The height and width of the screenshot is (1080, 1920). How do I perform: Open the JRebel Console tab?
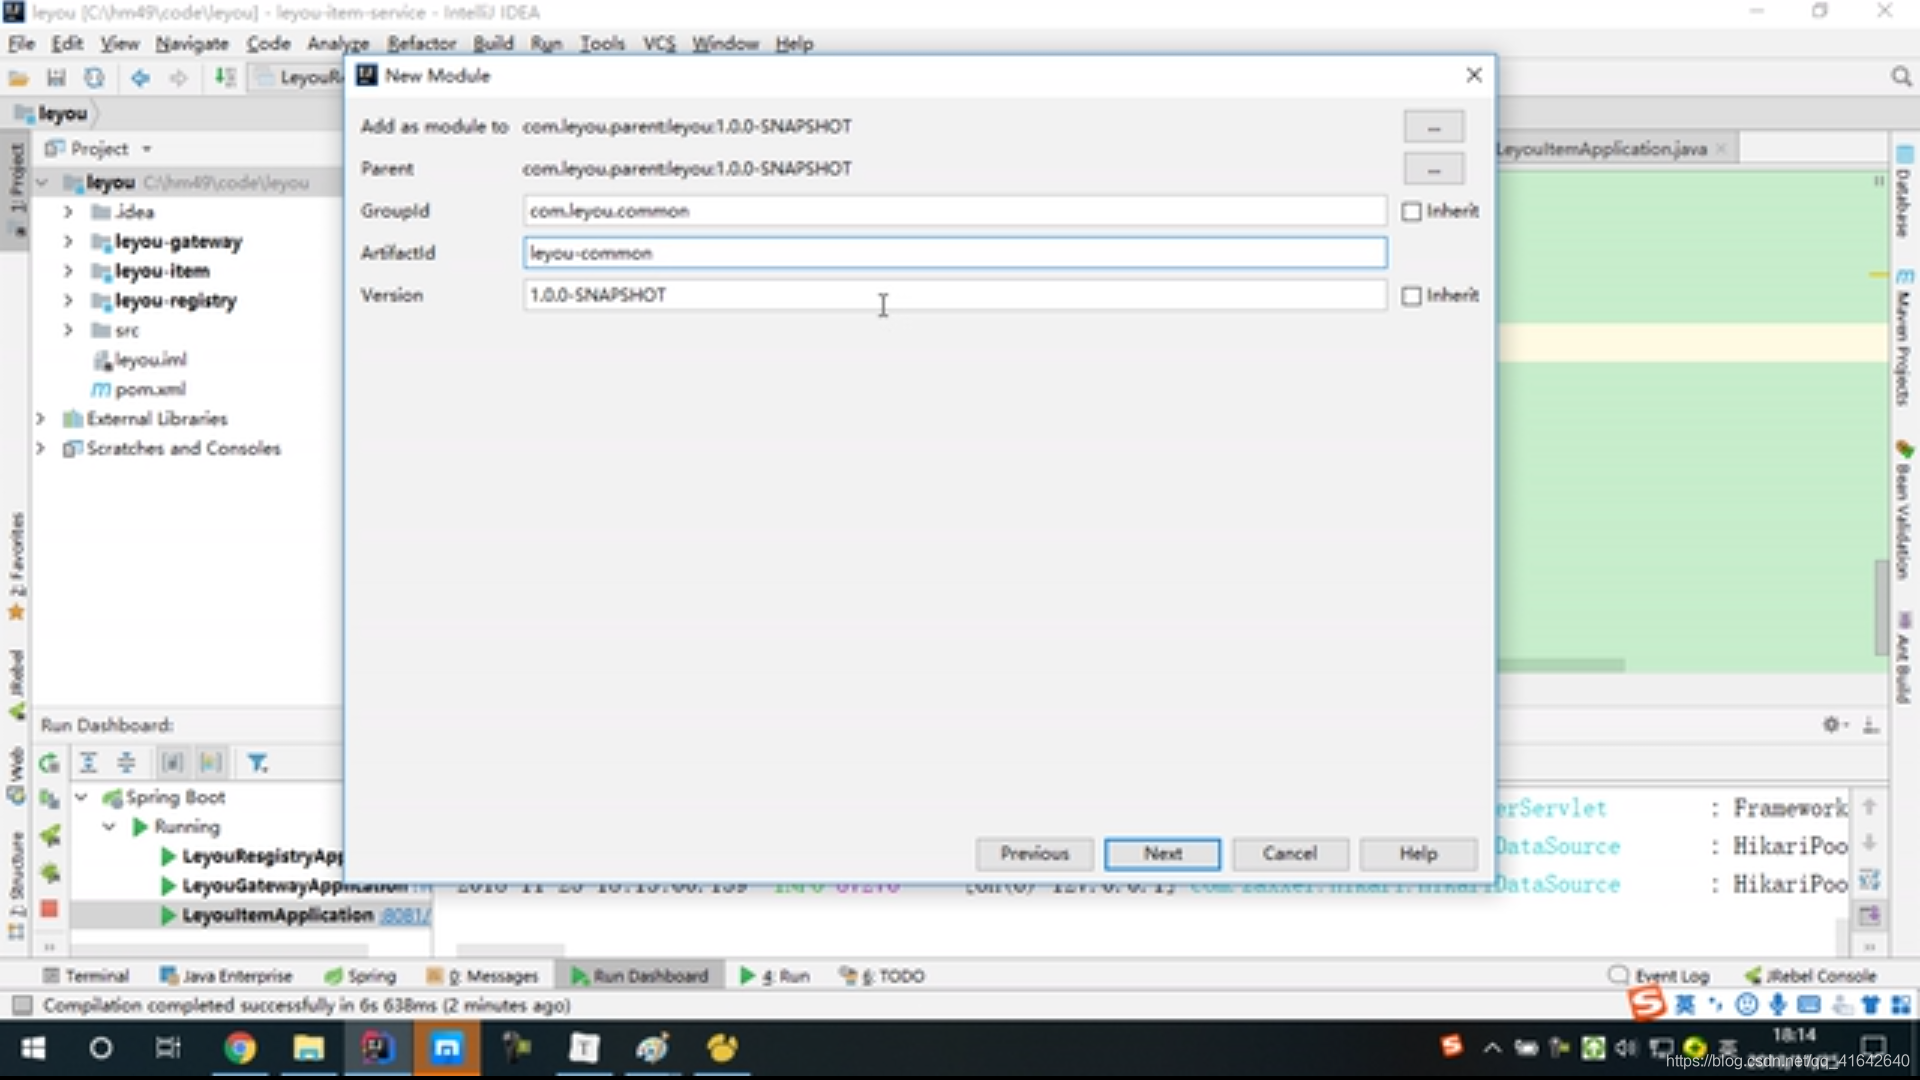click(x=1811, y=976)
